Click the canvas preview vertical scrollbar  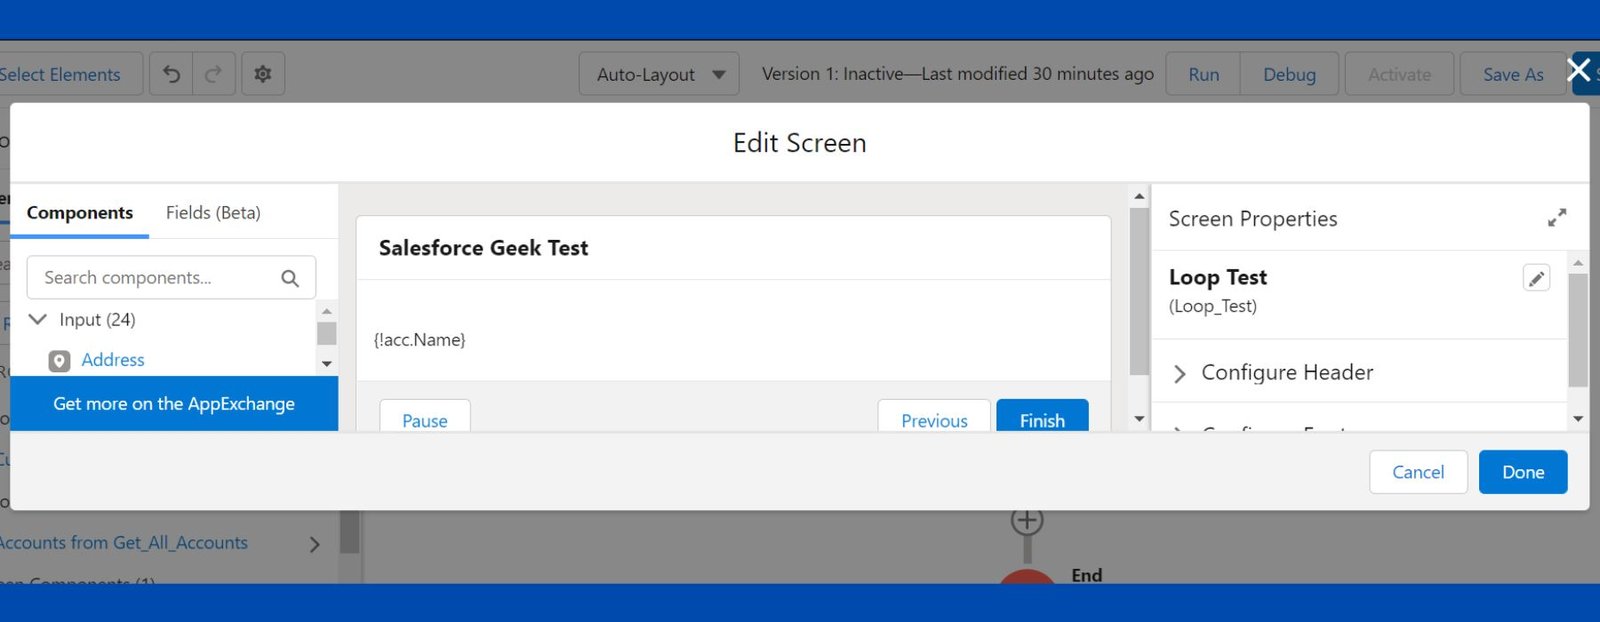point(1139,290)
